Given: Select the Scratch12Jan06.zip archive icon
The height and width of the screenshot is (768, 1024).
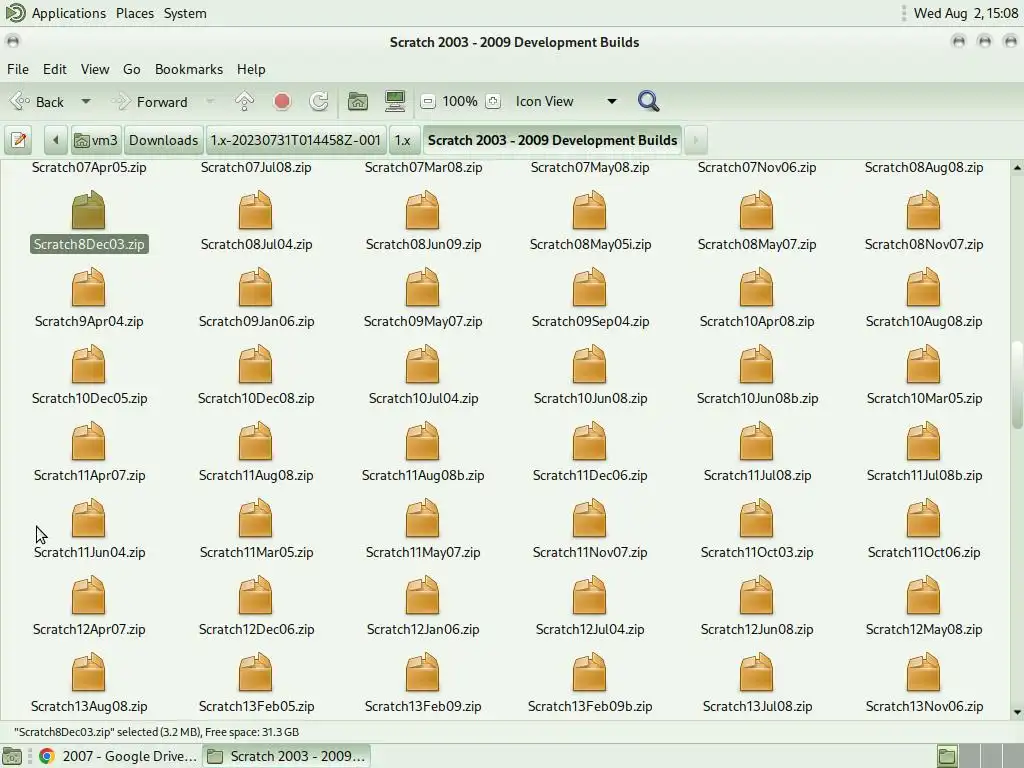Looking at the screenshot, I should (423, 596).
